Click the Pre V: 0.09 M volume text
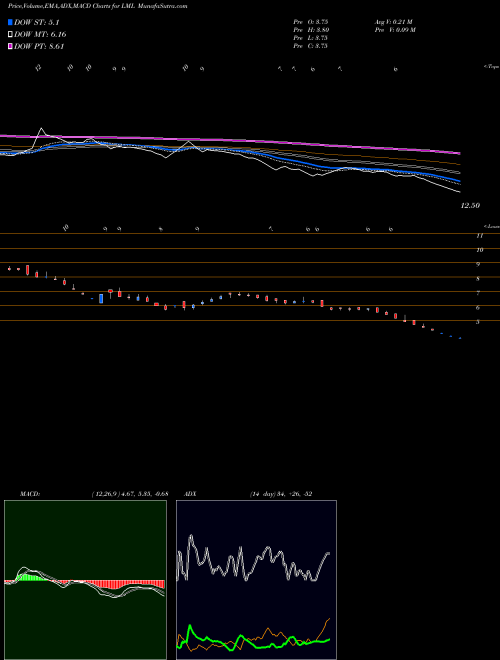 click(x=395, y=30)
